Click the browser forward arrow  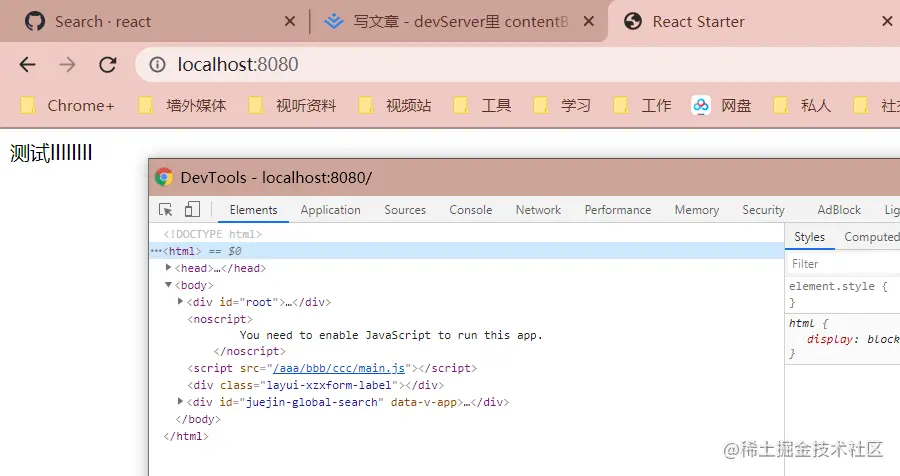click(67, 65)
